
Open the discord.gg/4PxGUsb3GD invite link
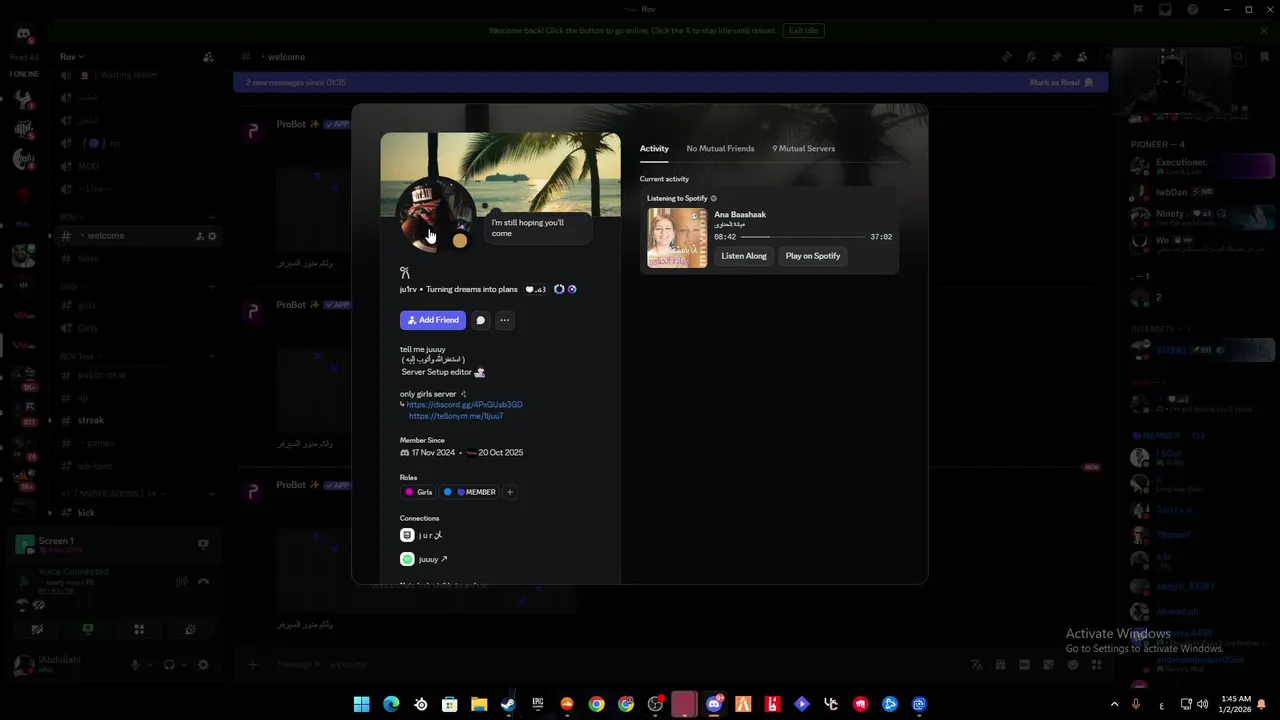point(464,405)
